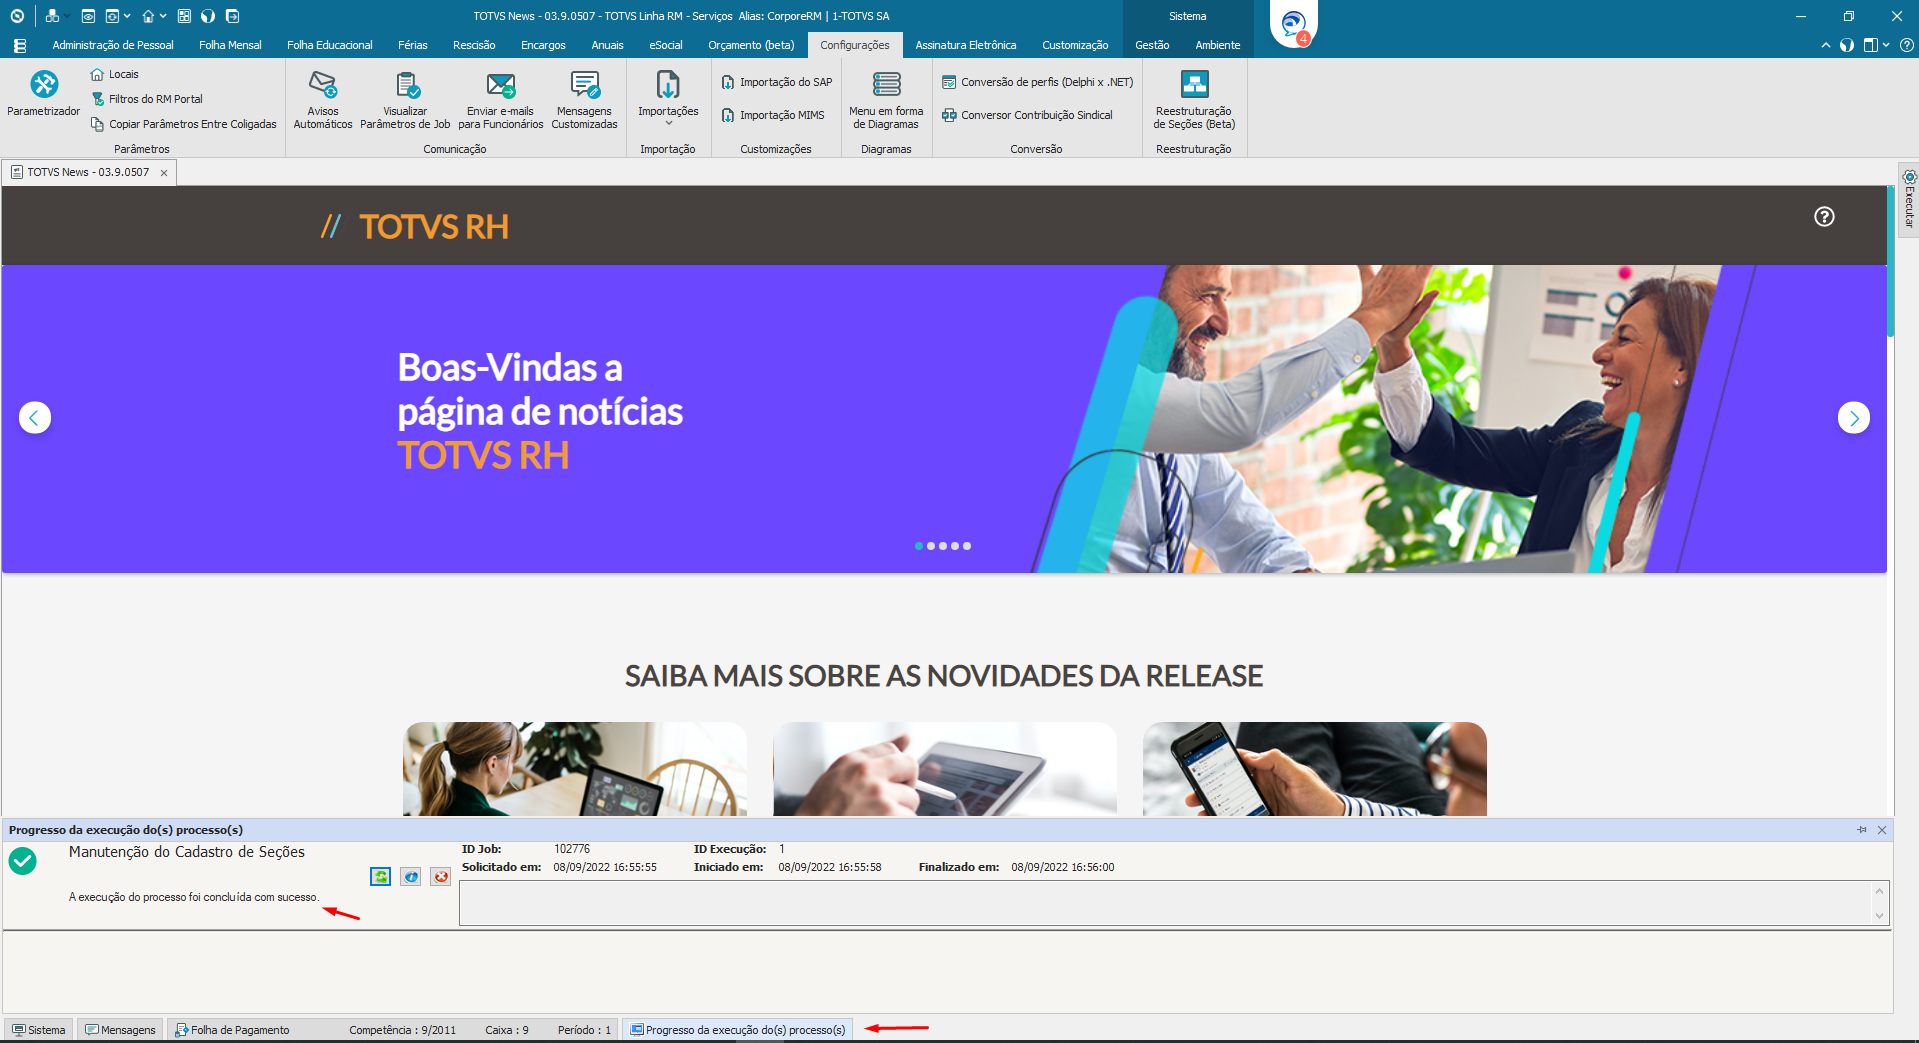Open Menu em forma de Diagramas

point(886,100)
